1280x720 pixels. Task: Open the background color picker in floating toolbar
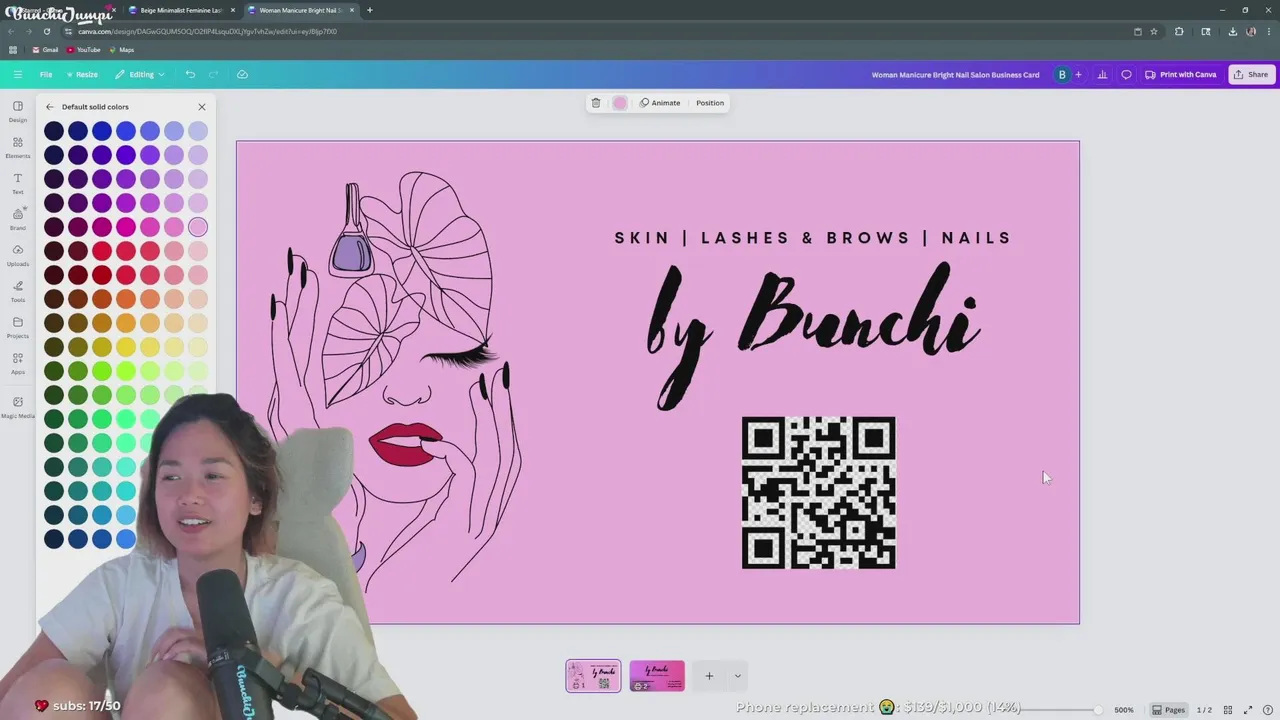coord(620,103)
